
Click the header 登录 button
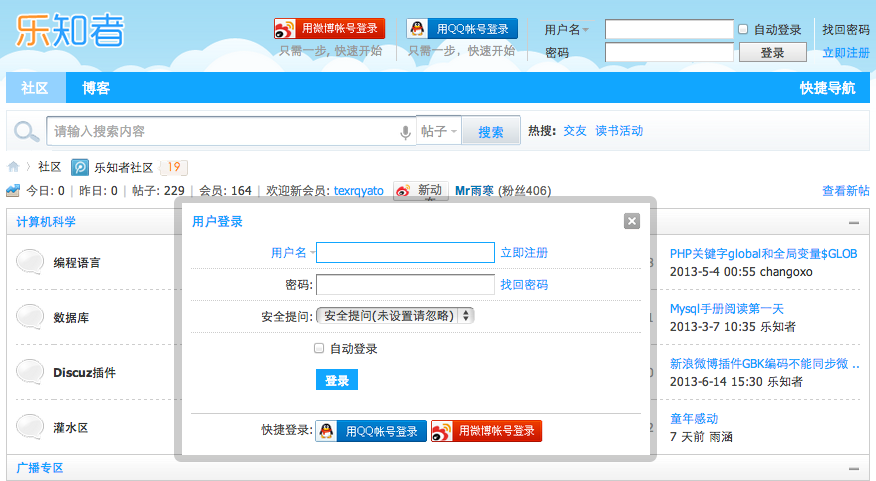773,53
